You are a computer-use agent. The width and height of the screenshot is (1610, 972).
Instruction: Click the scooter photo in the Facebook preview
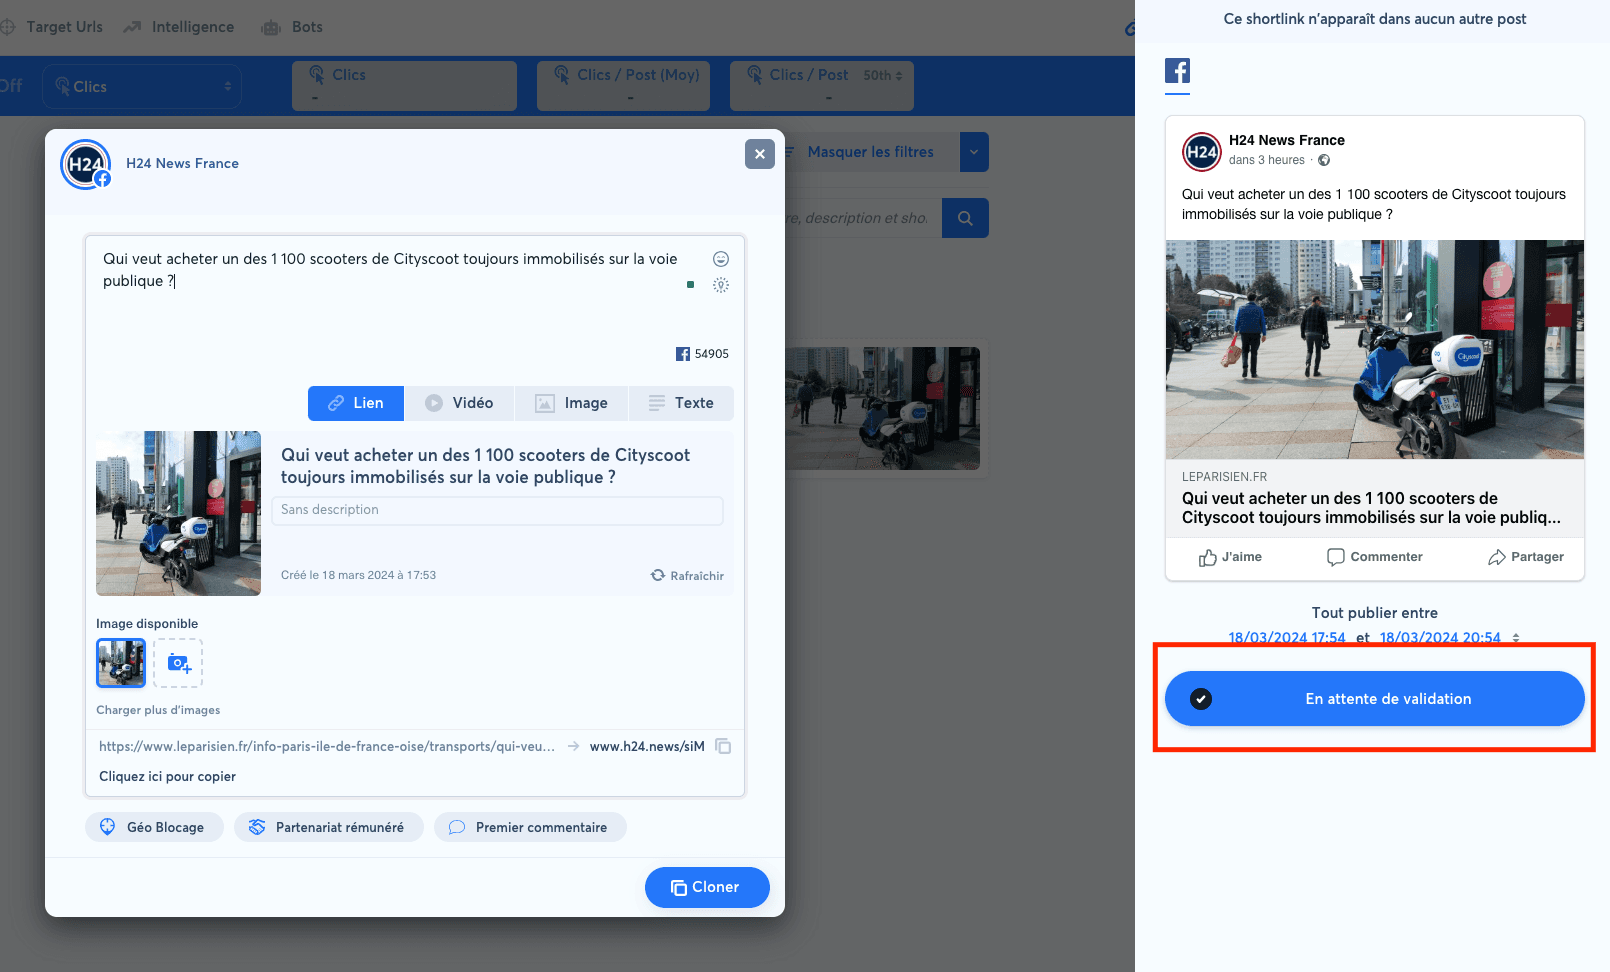click(1375, 349)
